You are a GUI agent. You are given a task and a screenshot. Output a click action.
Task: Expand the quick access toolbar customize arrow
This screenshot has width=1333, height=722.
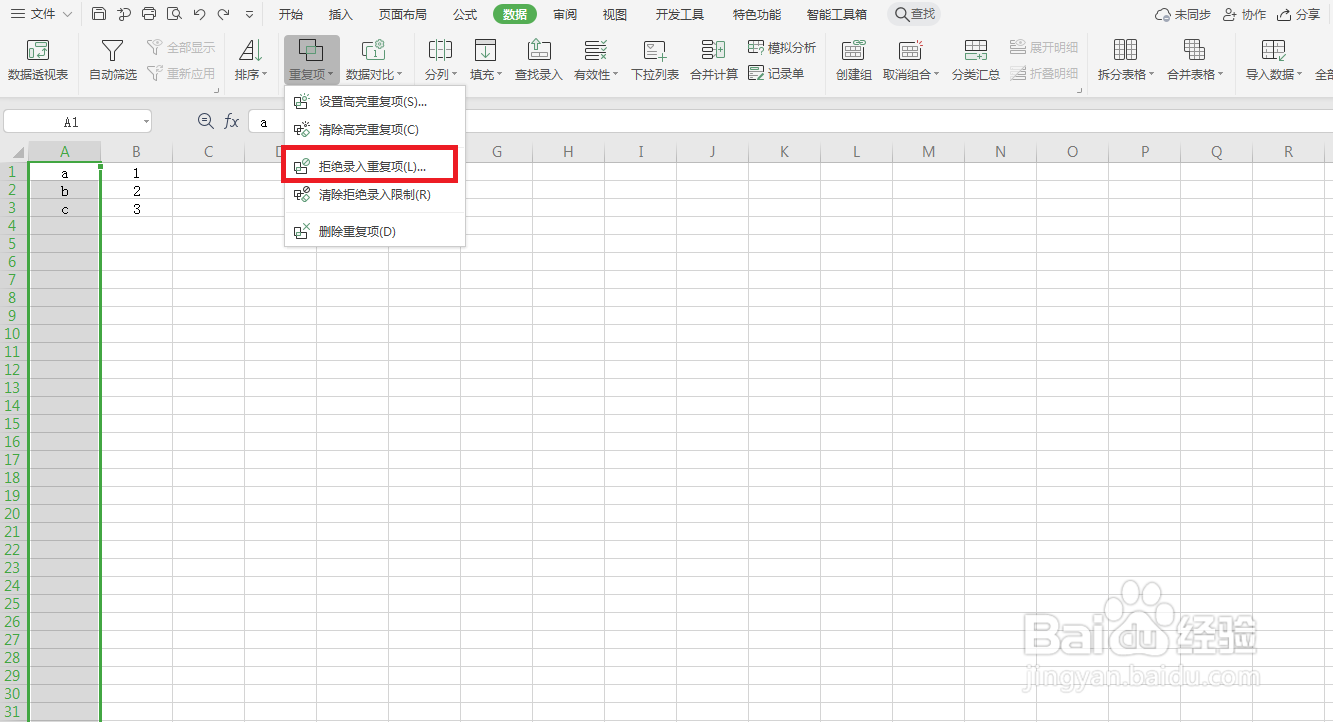tap(249, 15)
